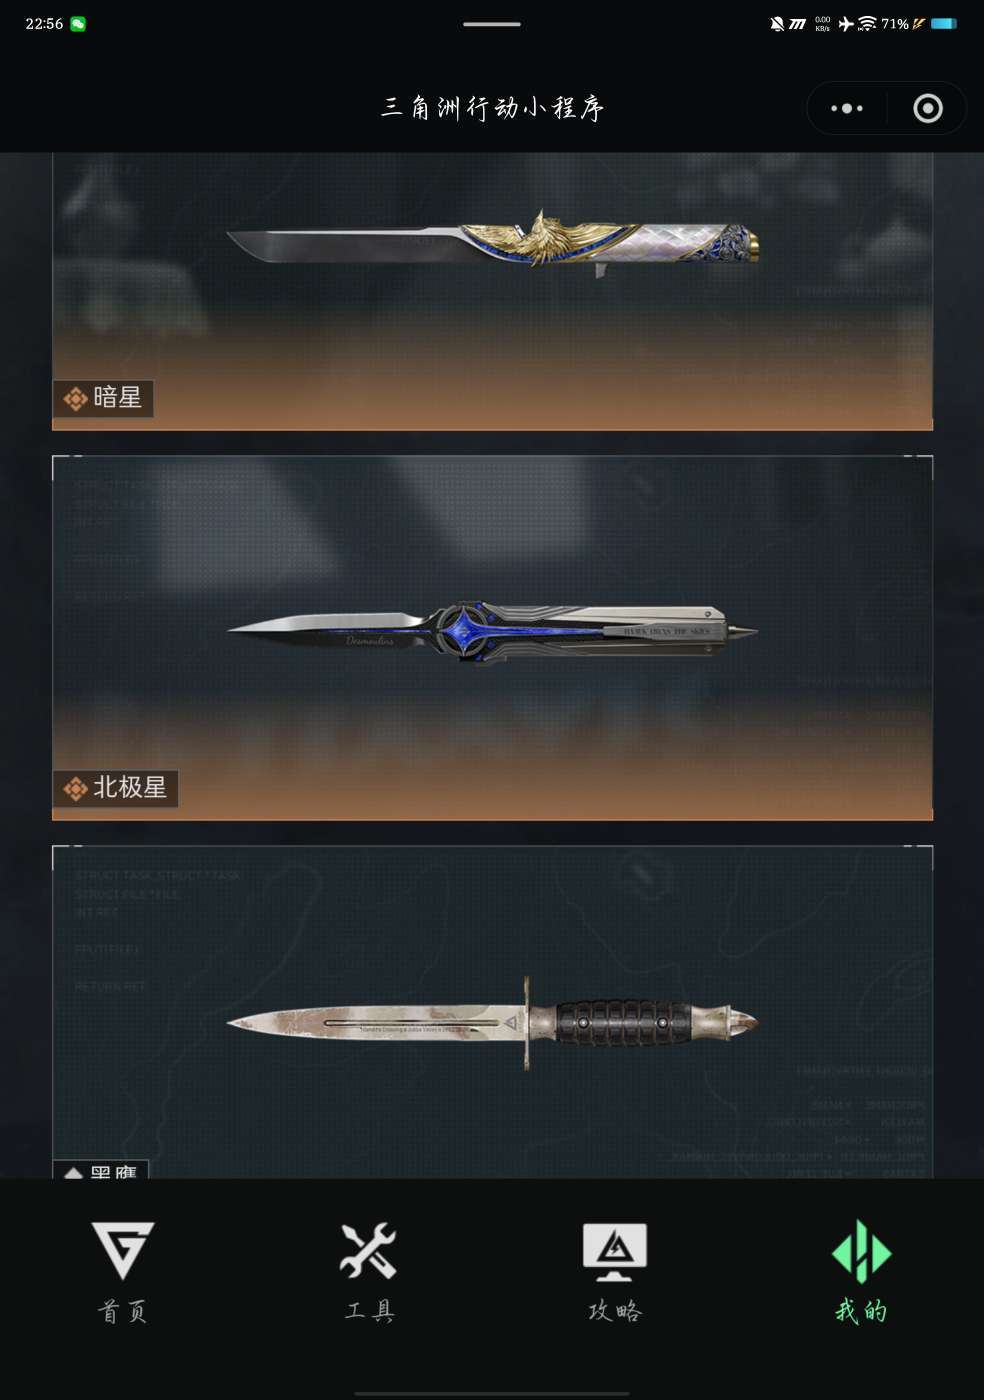This screenshot has height=1400, width=984.
Task: Select the 黑鹰 combat knife card
Action: coord(492,1012)
